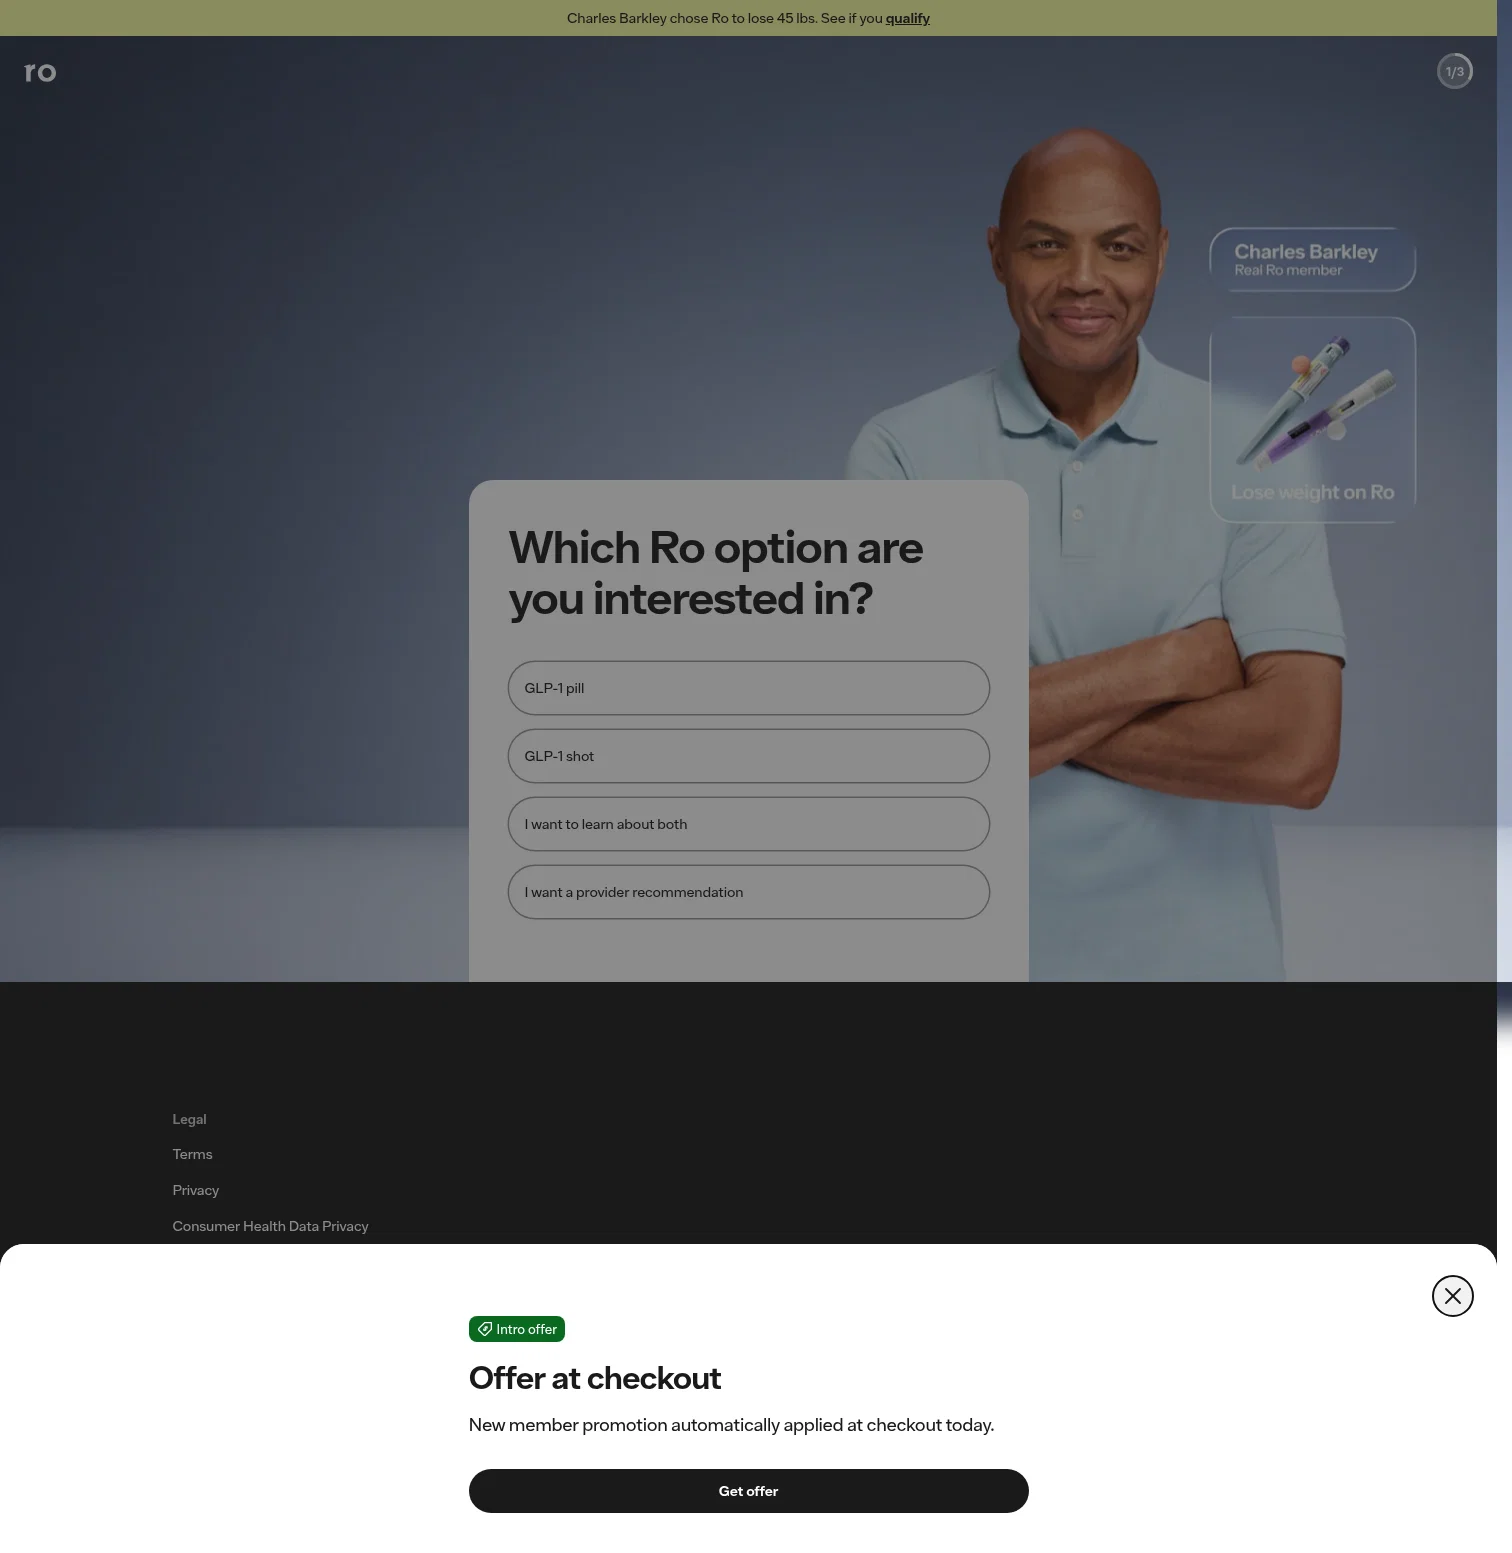Screen dimensions: 1512x1553
Task: Click the Get offer button
Action: 749,1491
